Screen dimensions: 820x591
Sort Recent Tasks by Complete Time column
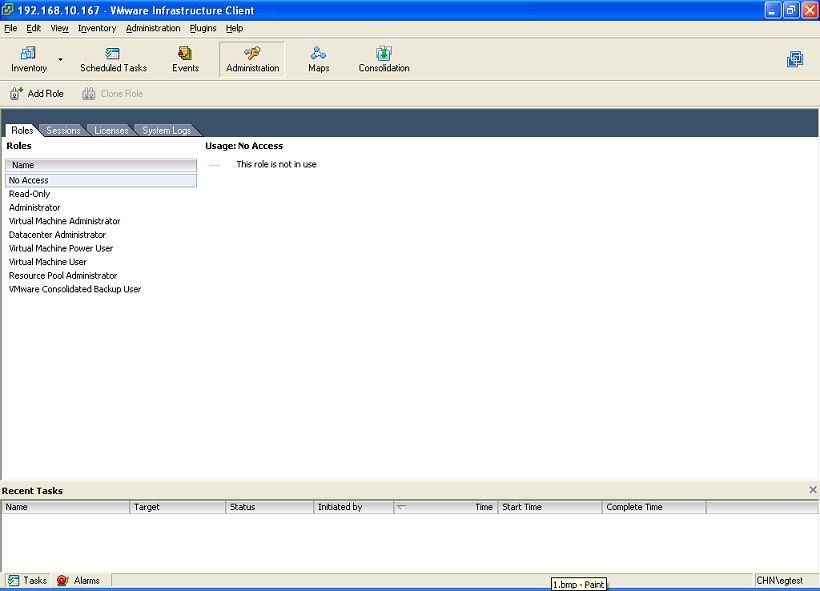pos(654,507)
